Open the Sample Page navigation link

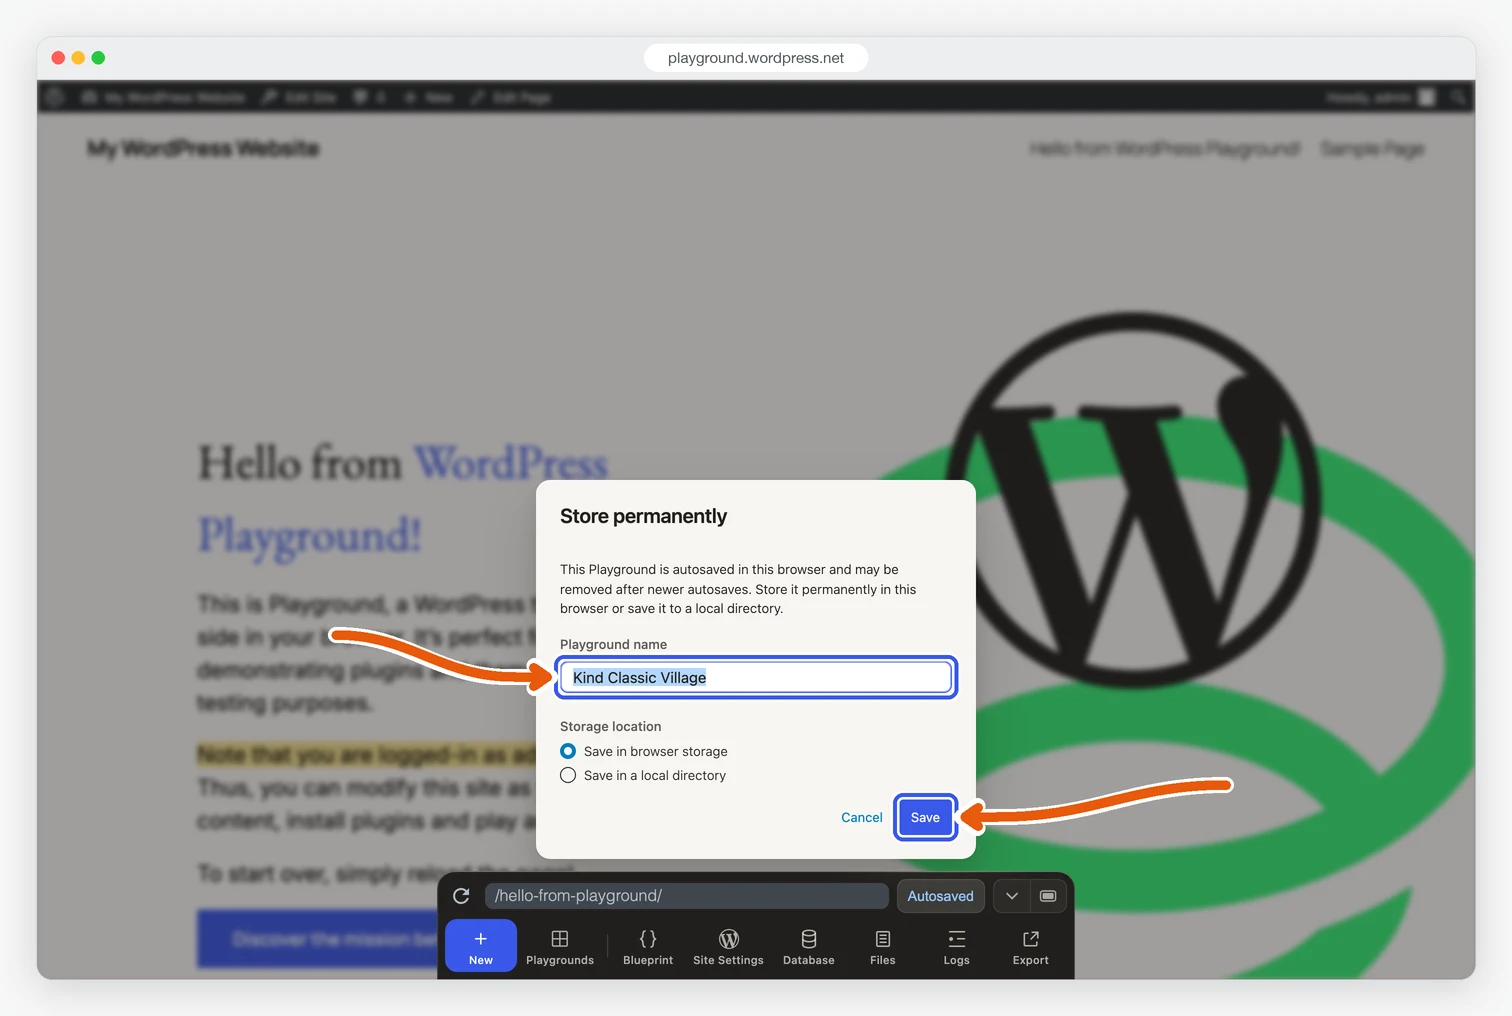(1372, 149)
